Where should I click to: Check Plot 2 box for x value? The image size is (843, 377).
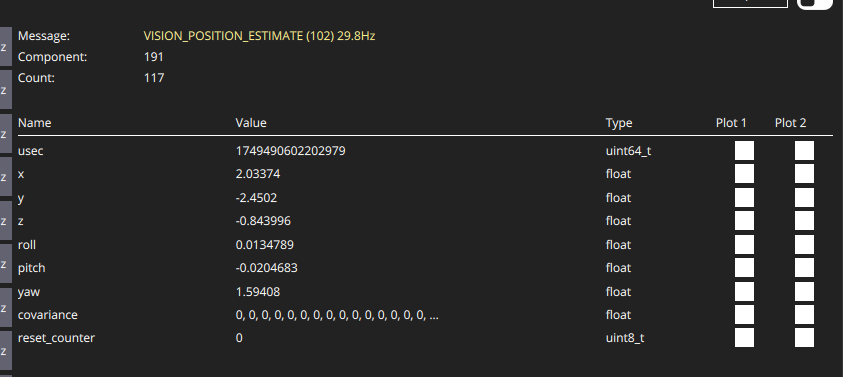tap(804, 174)
